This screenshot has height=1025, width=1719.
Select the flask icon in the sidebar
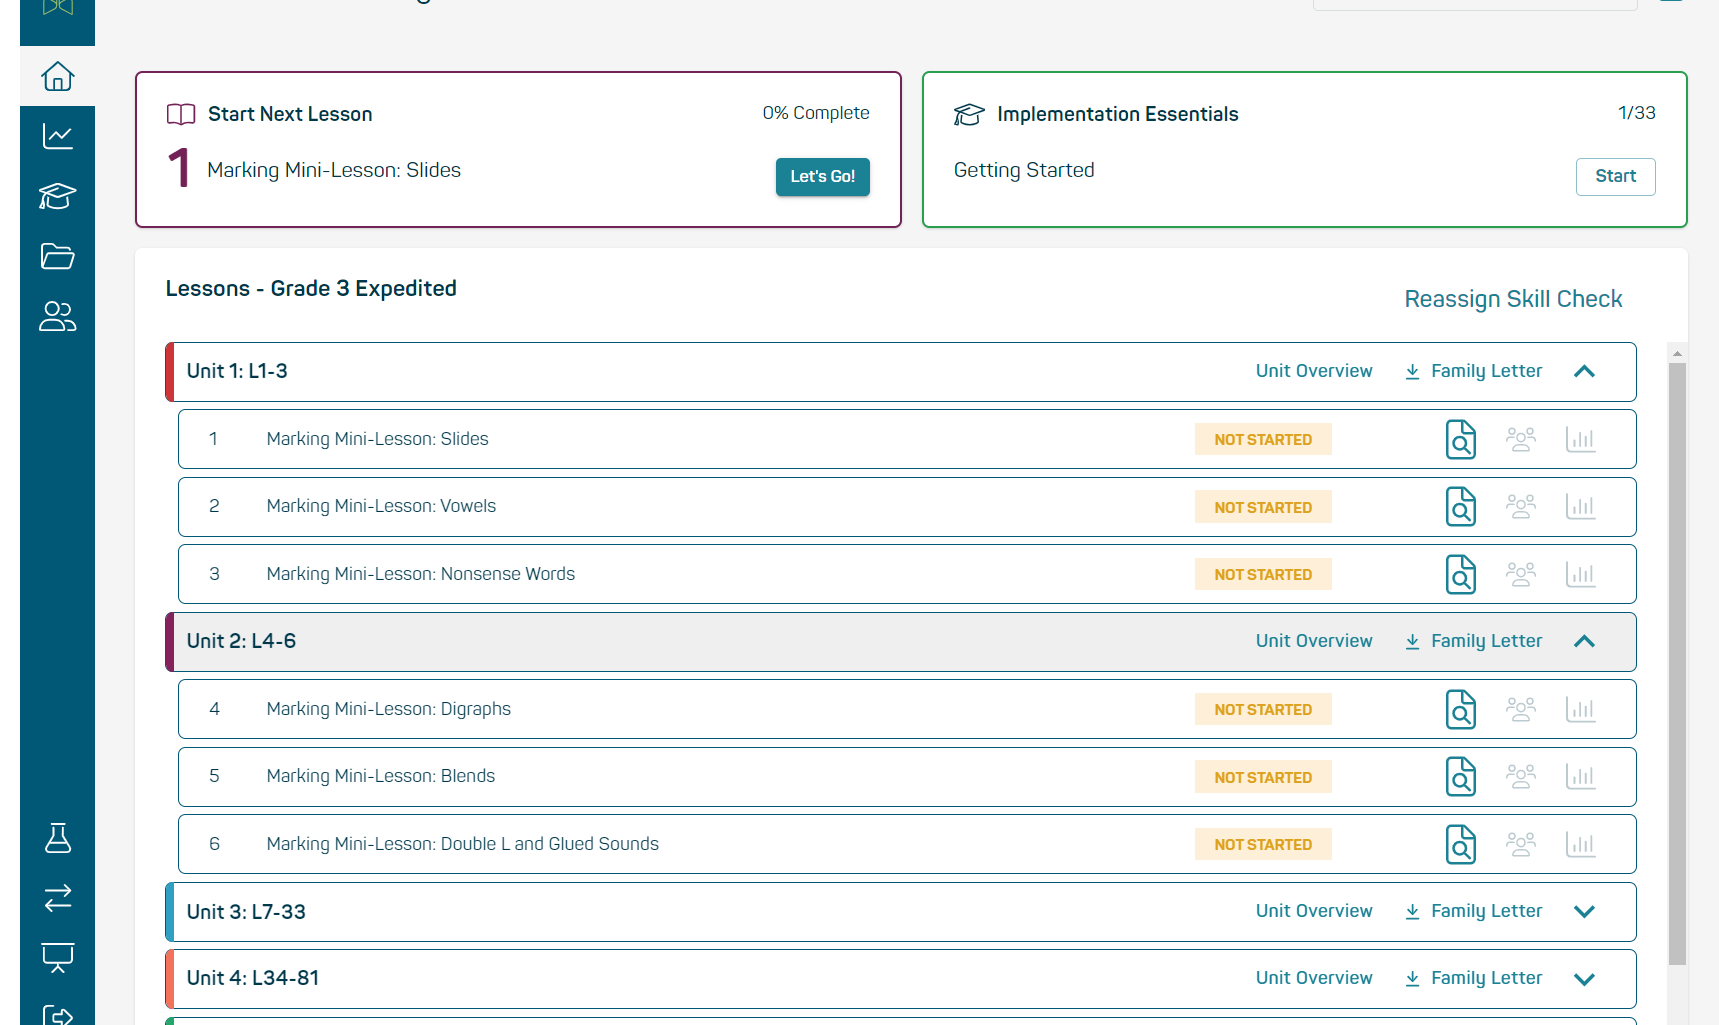57,838
